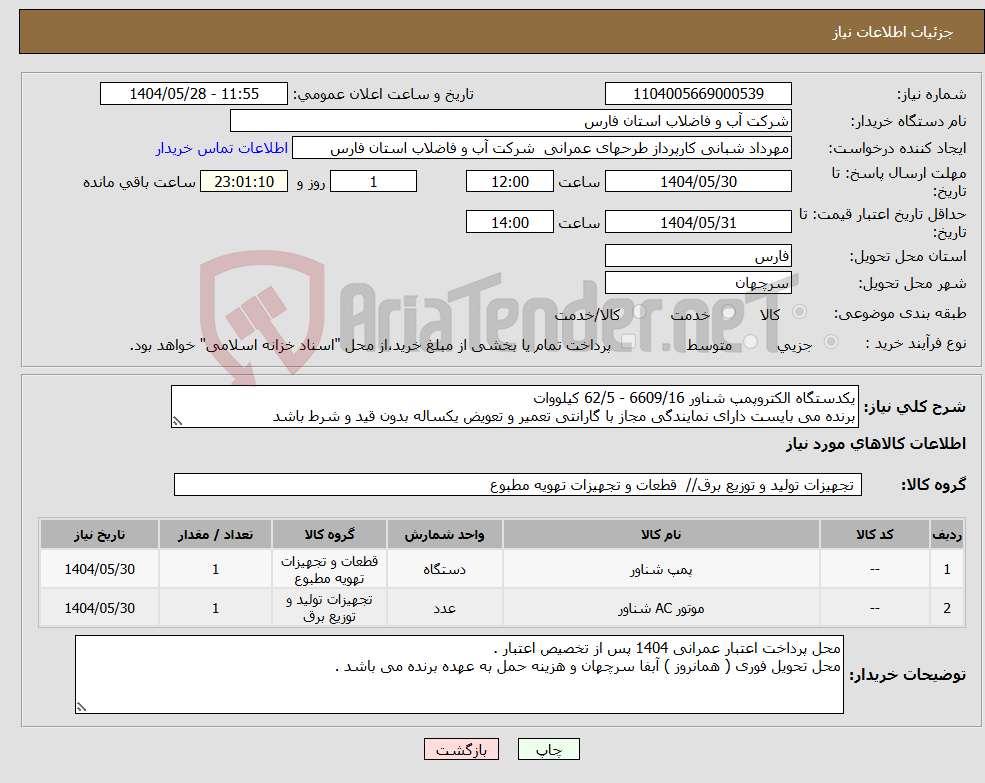Click the بازگشت button
This screenshot has width=985, height=783.
coord(461,748)
